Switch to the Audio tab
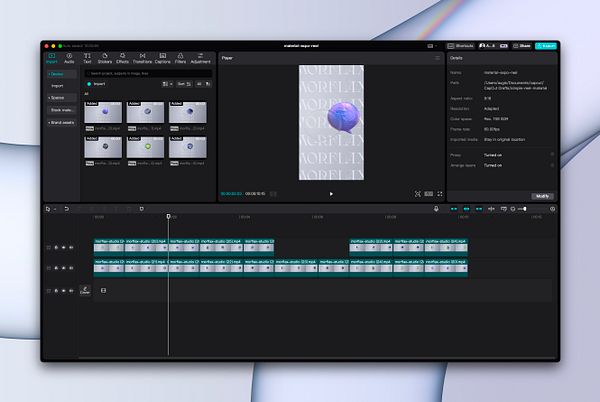The width and height of the screenshot is (600, 402). (69, 59)
